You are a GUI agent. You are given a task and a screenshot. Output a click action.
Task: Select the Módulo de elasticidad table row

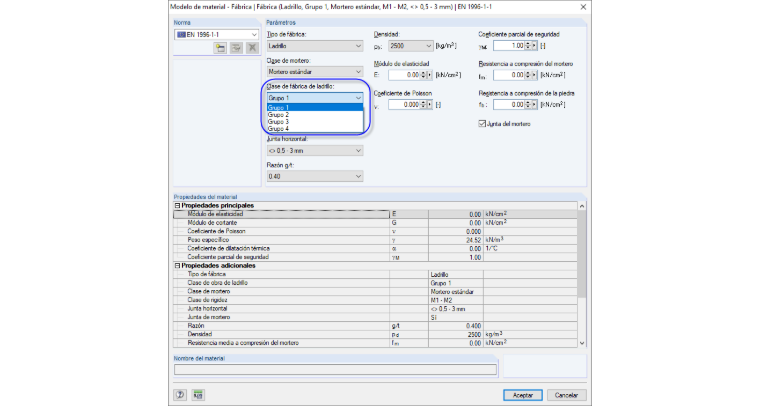click(376, 214)
